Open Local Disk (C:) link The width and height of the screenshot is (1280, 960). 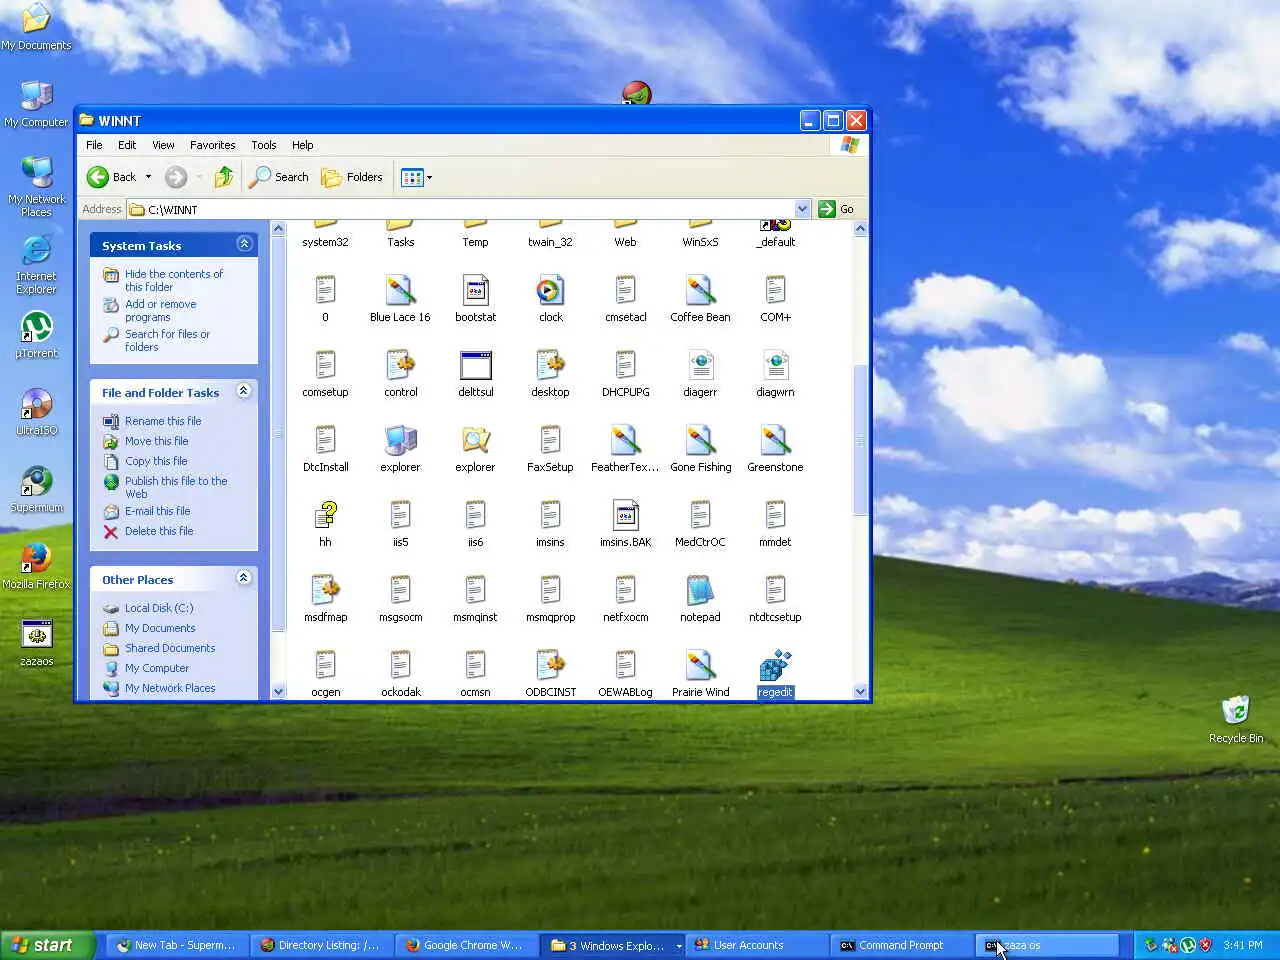point(159,608)
